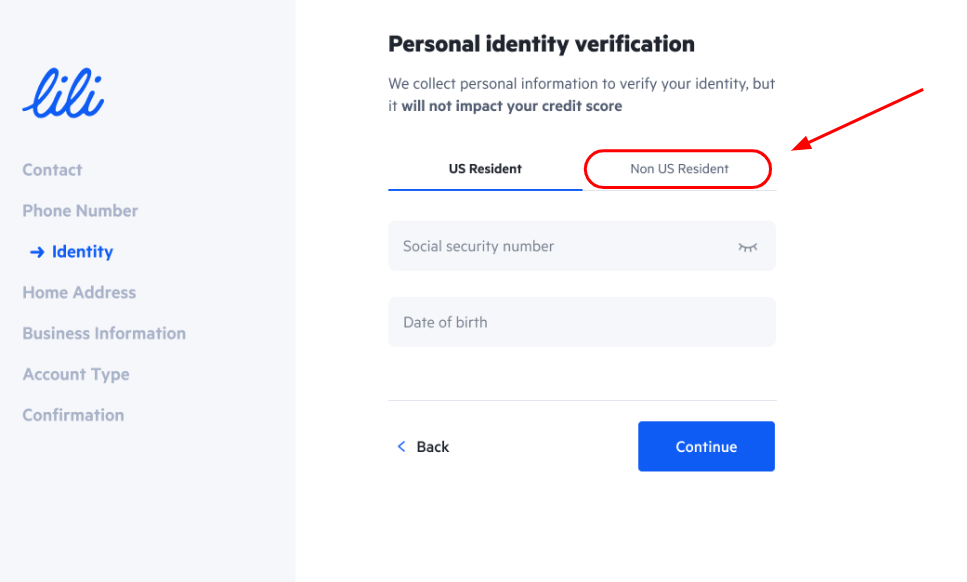Select the Account Type step
The width and height of the screenshot is (967, 582).
tap(76, 375)
